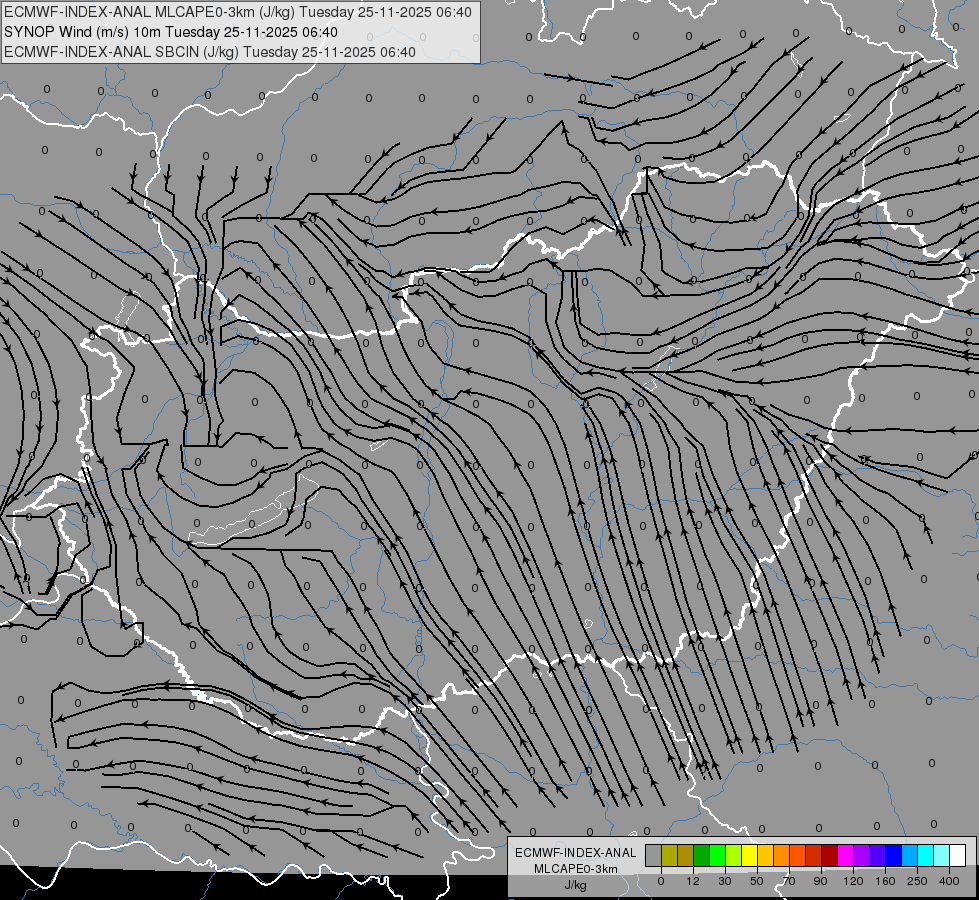Viewport: 979px width, 900px height.
Task: Click the legend scale value 70
Action: tap(789, 881)
